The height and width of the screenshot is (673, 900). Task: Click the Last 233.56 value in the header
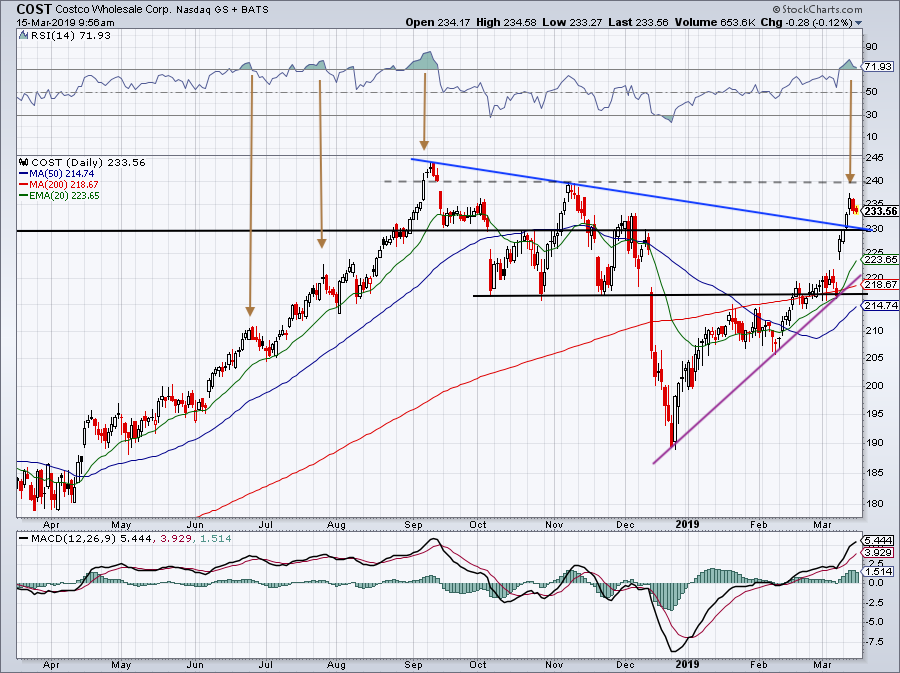point(638,22)
